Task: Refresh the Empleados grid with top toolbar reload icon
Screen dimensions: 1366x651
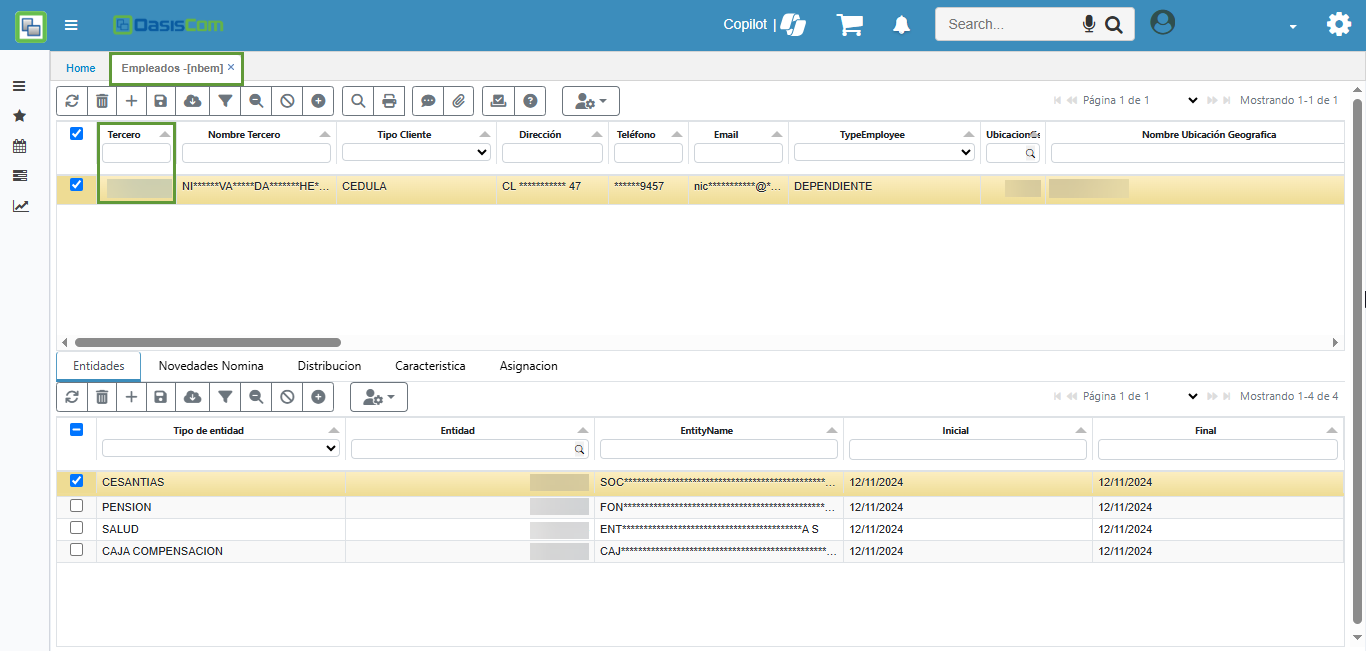Action: point(71,101)
